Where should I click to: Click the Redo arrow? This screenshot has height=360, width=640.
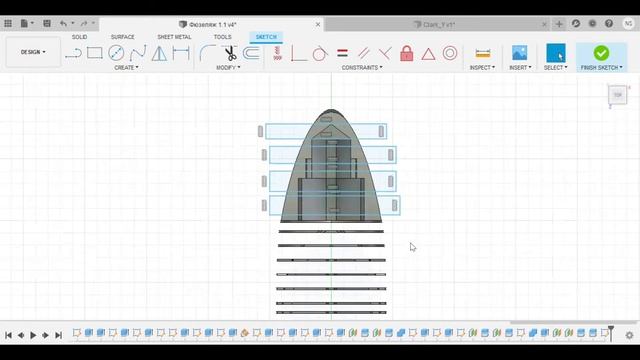[84, 24]
